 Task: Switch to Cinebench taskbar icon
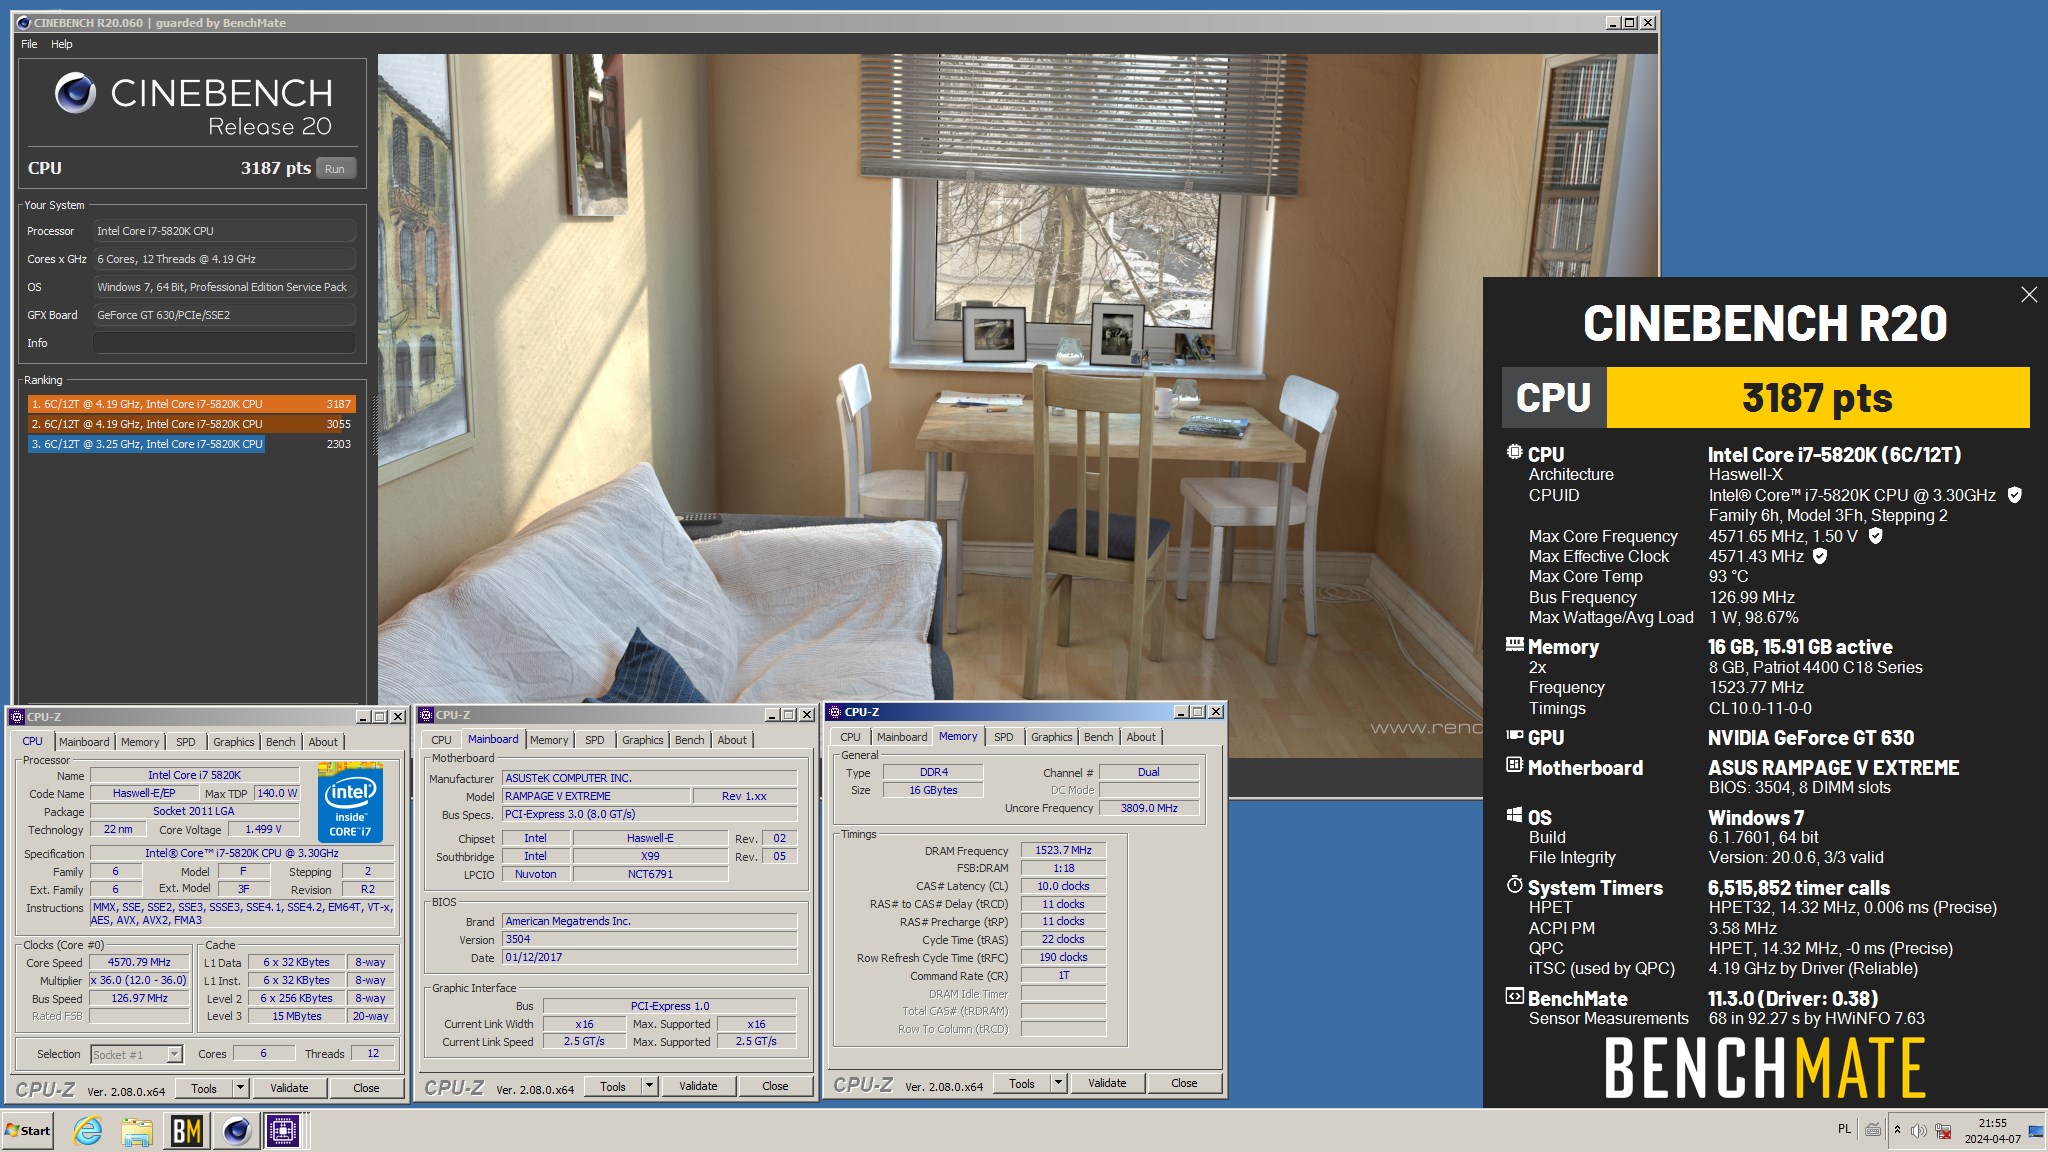[x=236, y=1131]
